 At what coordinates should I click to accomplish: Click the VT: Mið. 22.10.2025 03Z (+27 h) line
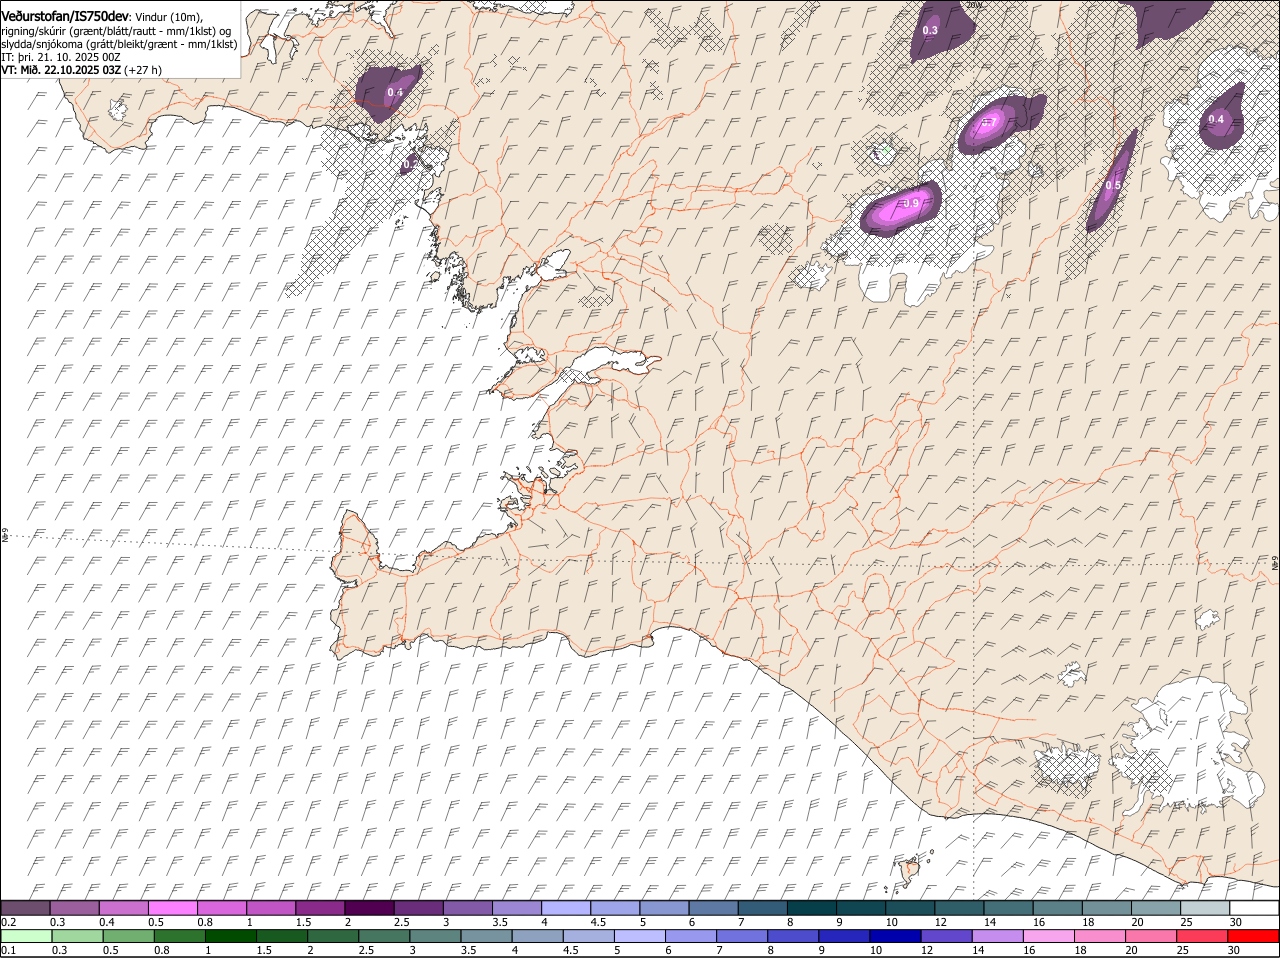tap(82, 70)
